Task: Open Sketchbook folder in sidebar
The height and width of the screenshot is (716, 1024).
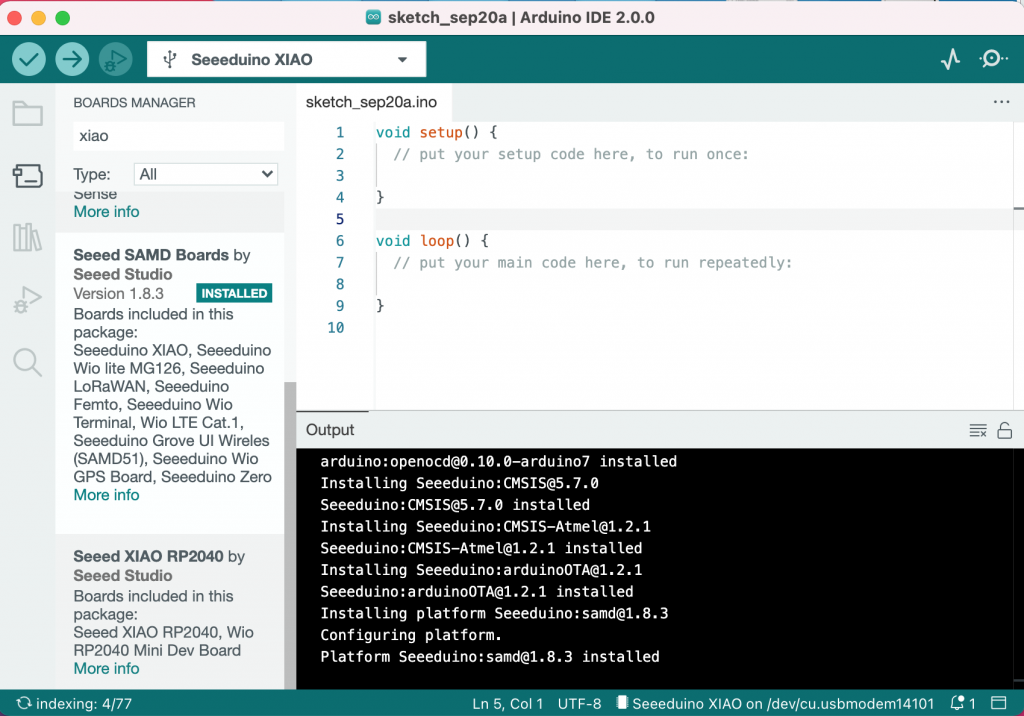Action: (x=27, y=114)
